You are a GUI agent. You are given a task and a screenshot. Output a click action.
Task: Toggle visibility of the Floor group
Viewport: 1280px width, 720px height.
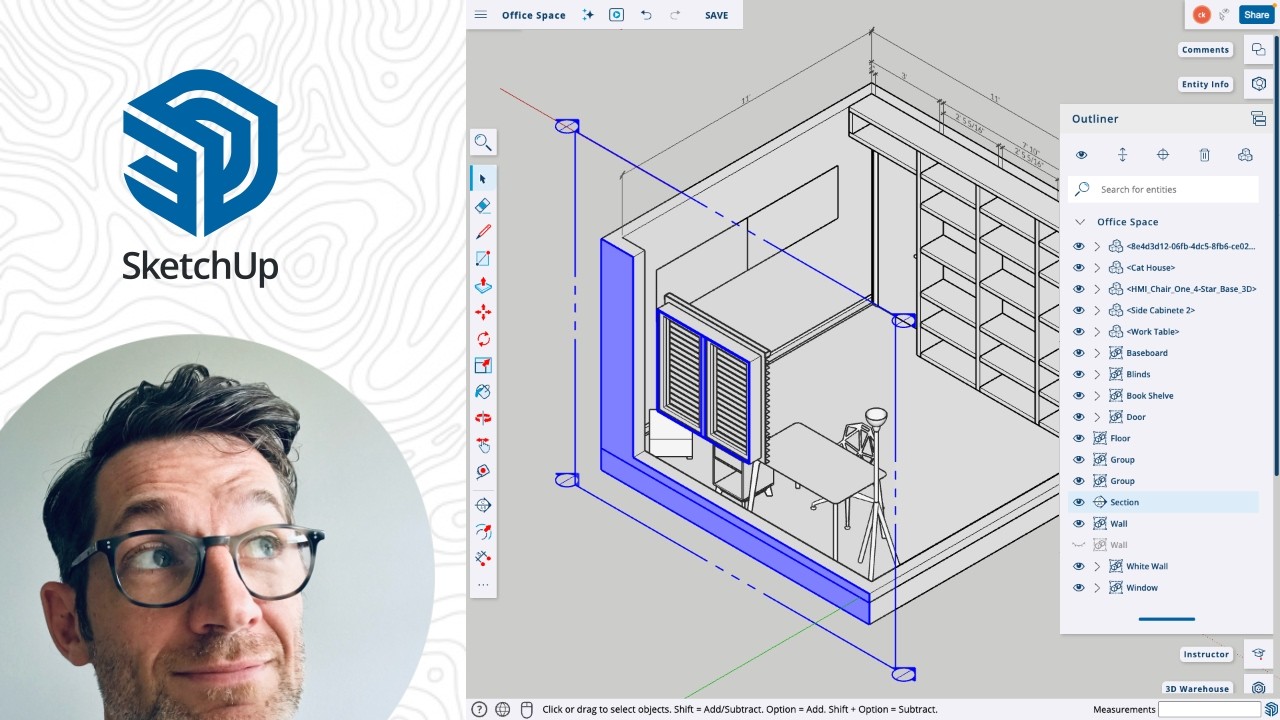1079,438
